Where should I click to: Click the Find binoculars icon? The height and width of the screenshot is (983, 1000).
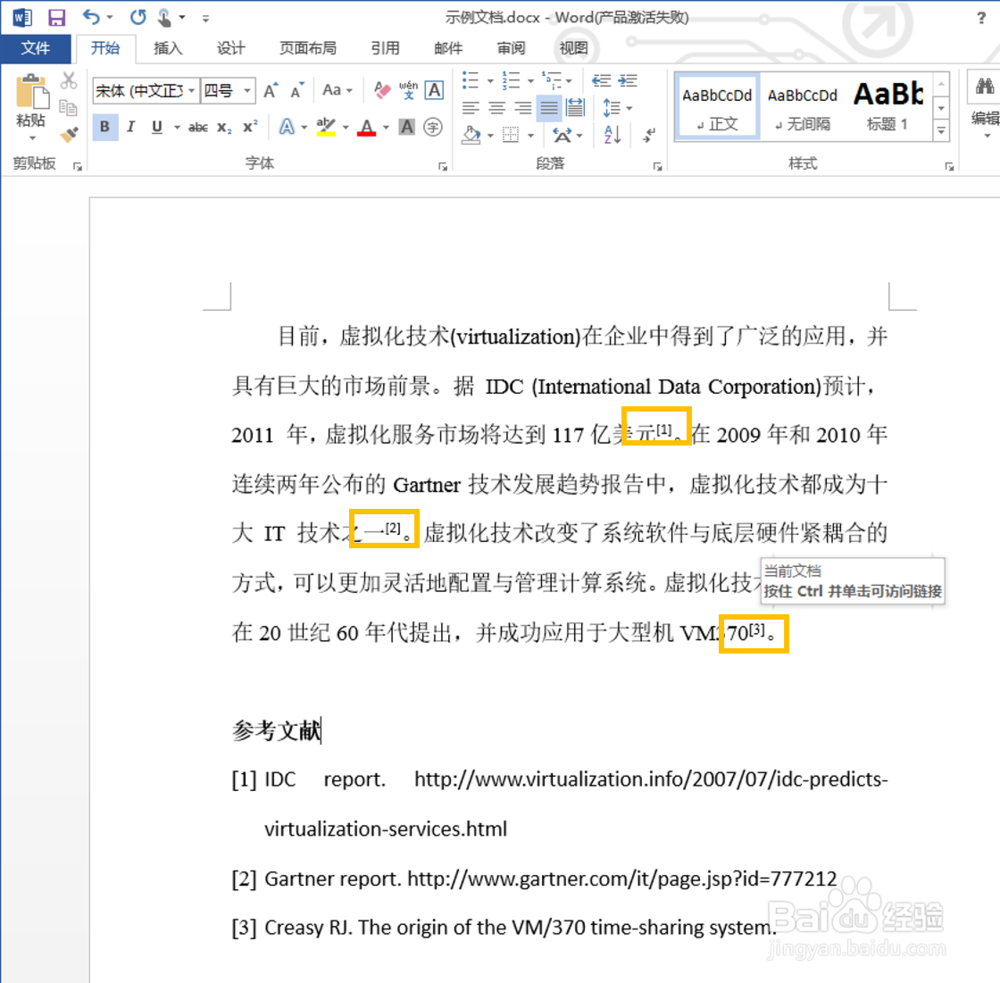point(985,87)
